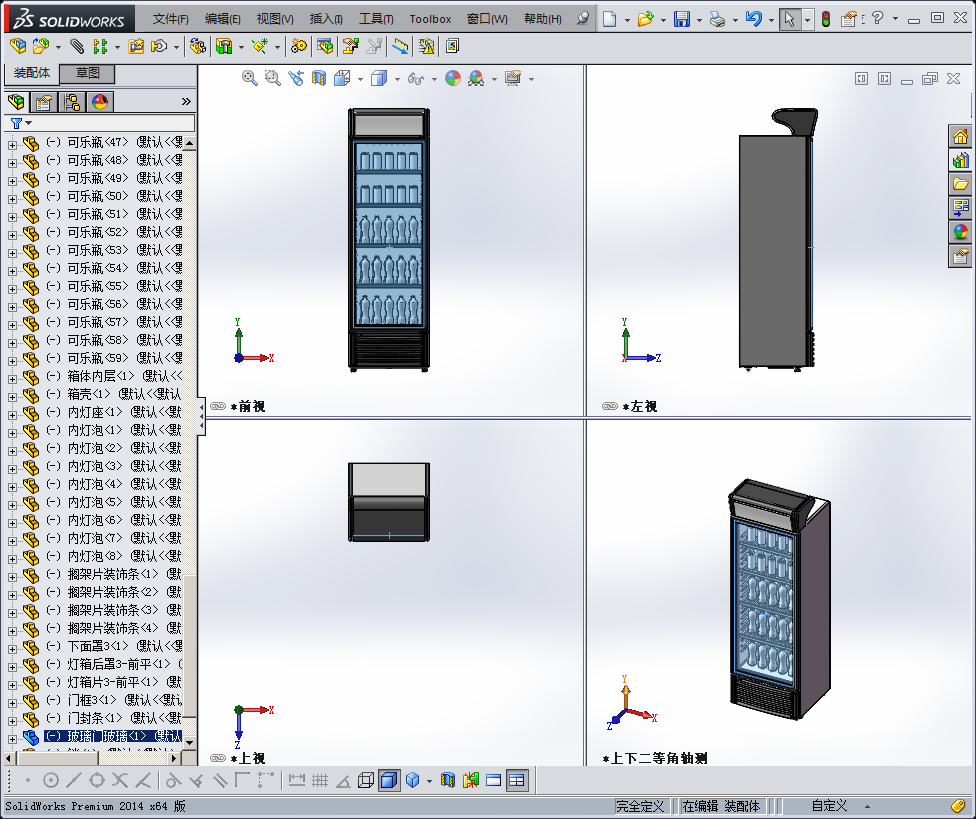976x819 pixels.
Task: Click the Edit Appearance color ball icon
Action: [x=453, y=78]
